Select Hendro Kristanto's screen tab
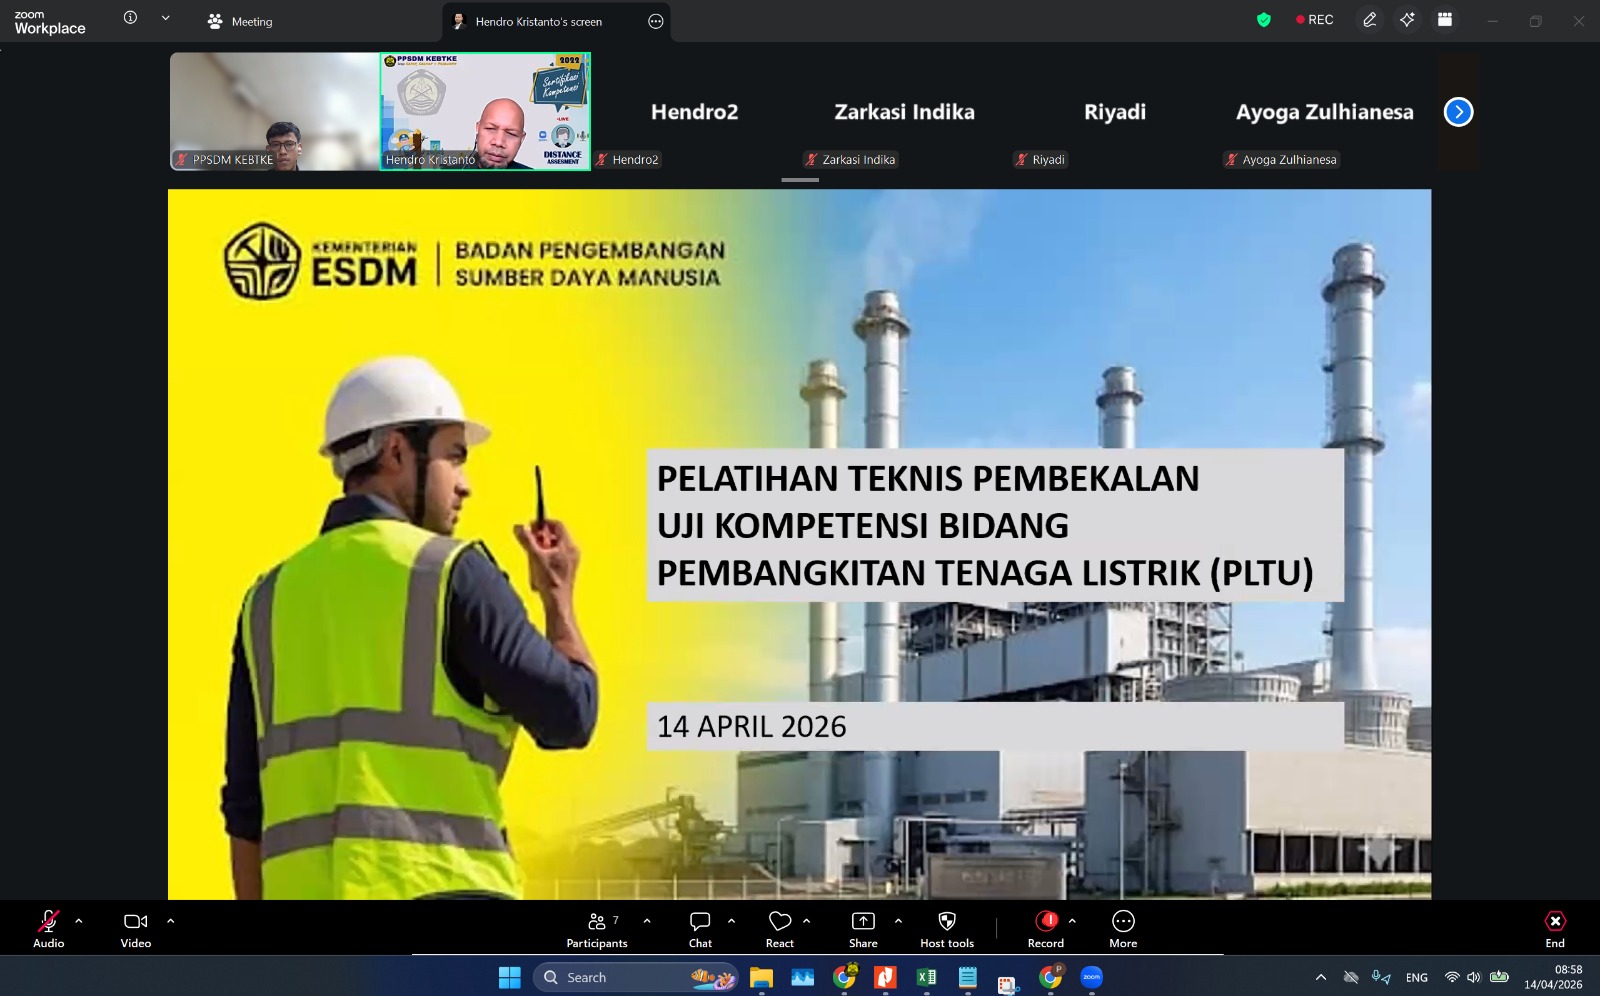The width and height of the screenshot is (1600, 996). (538, 21)
